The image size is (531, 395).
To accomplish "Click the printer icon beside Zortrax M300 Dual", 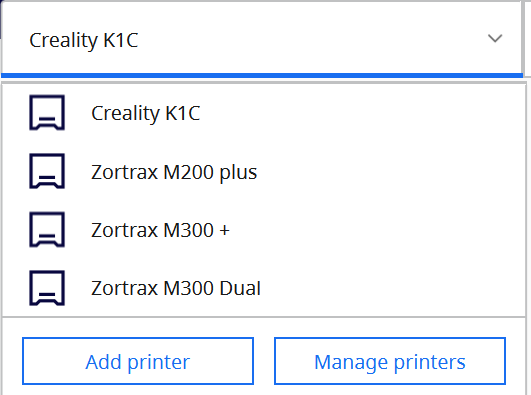I will click(47, 288).
